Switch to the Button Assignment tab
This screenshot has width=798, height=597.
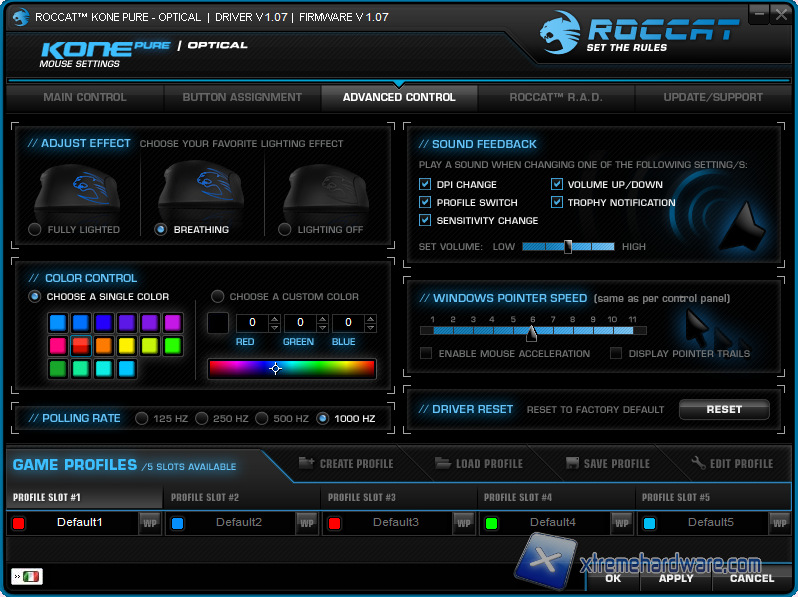(x=242, y=97)
